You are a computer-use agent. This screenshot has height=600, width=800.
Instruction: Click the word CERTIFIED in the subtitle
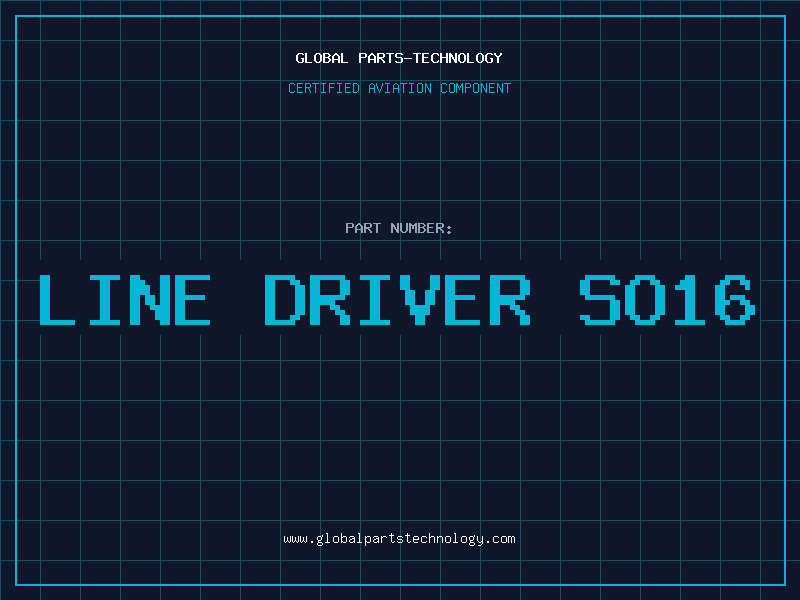tap(325, 88)
